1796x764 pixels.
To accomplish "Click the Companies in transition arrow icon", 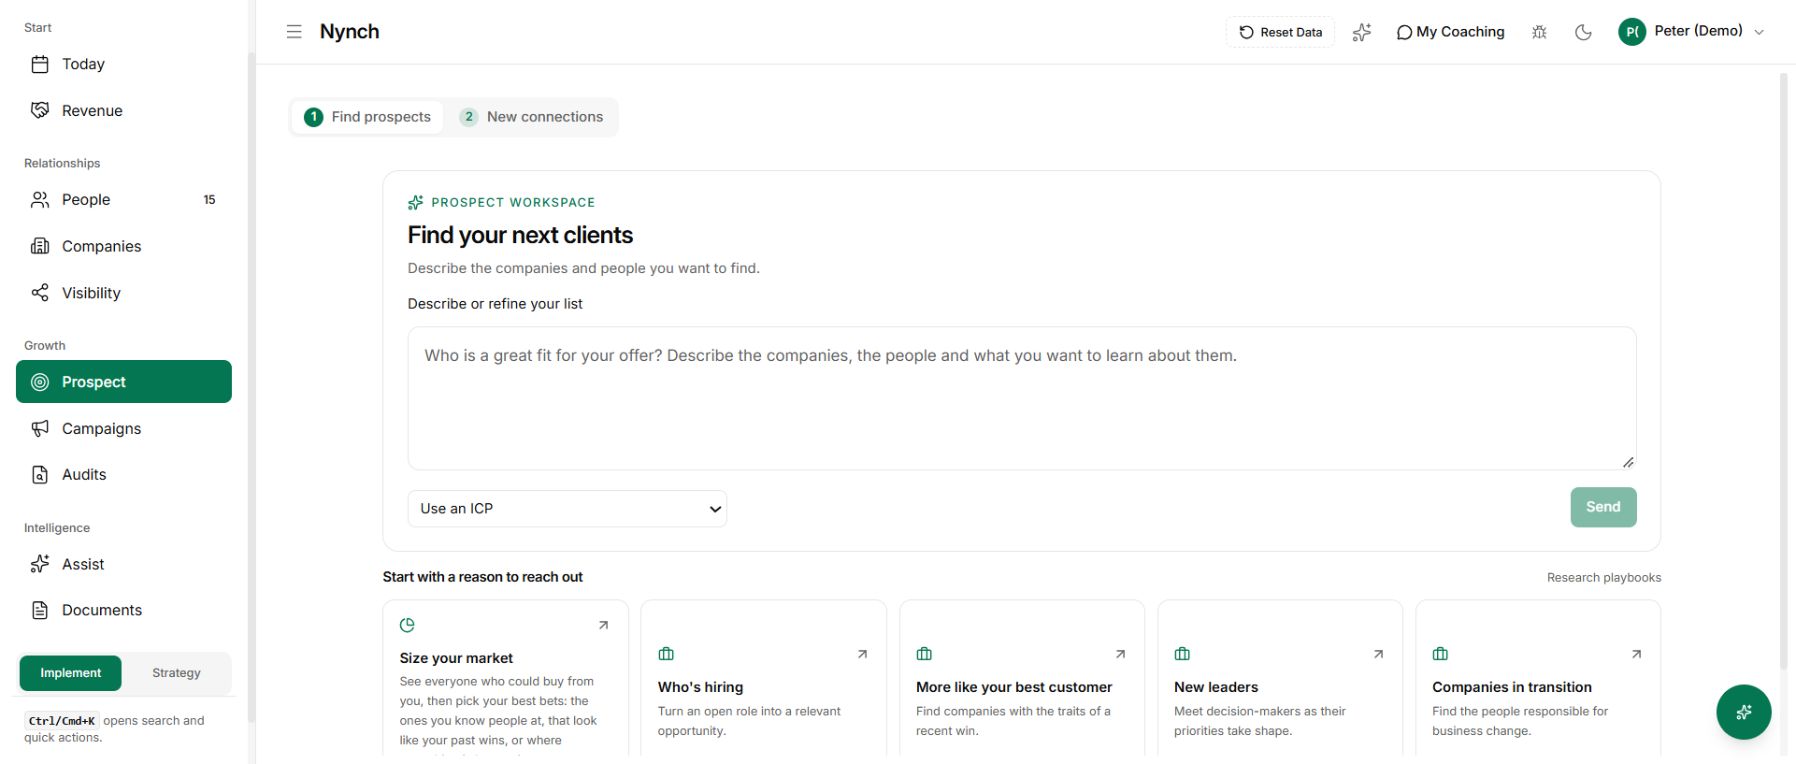I will pos(1636,654).
